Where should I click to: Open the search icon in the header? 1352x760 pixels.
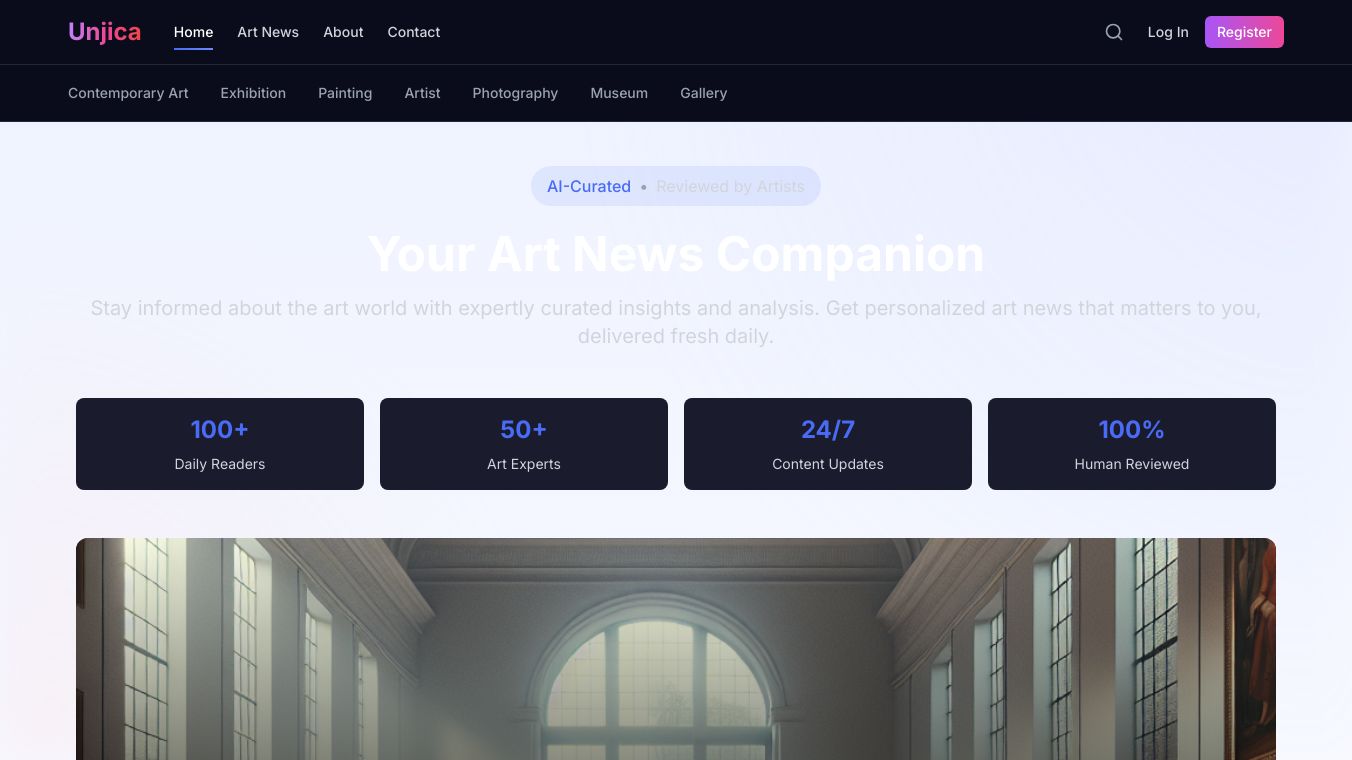click(1114, 32)
